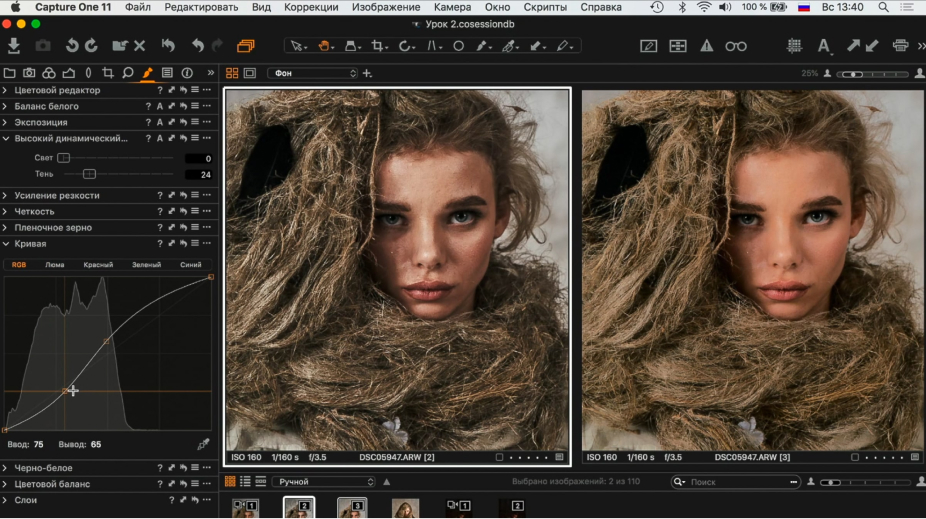The image size is (926, 519).
Task: Open the Lens correction tool tab
Action: tap(88, 73)
